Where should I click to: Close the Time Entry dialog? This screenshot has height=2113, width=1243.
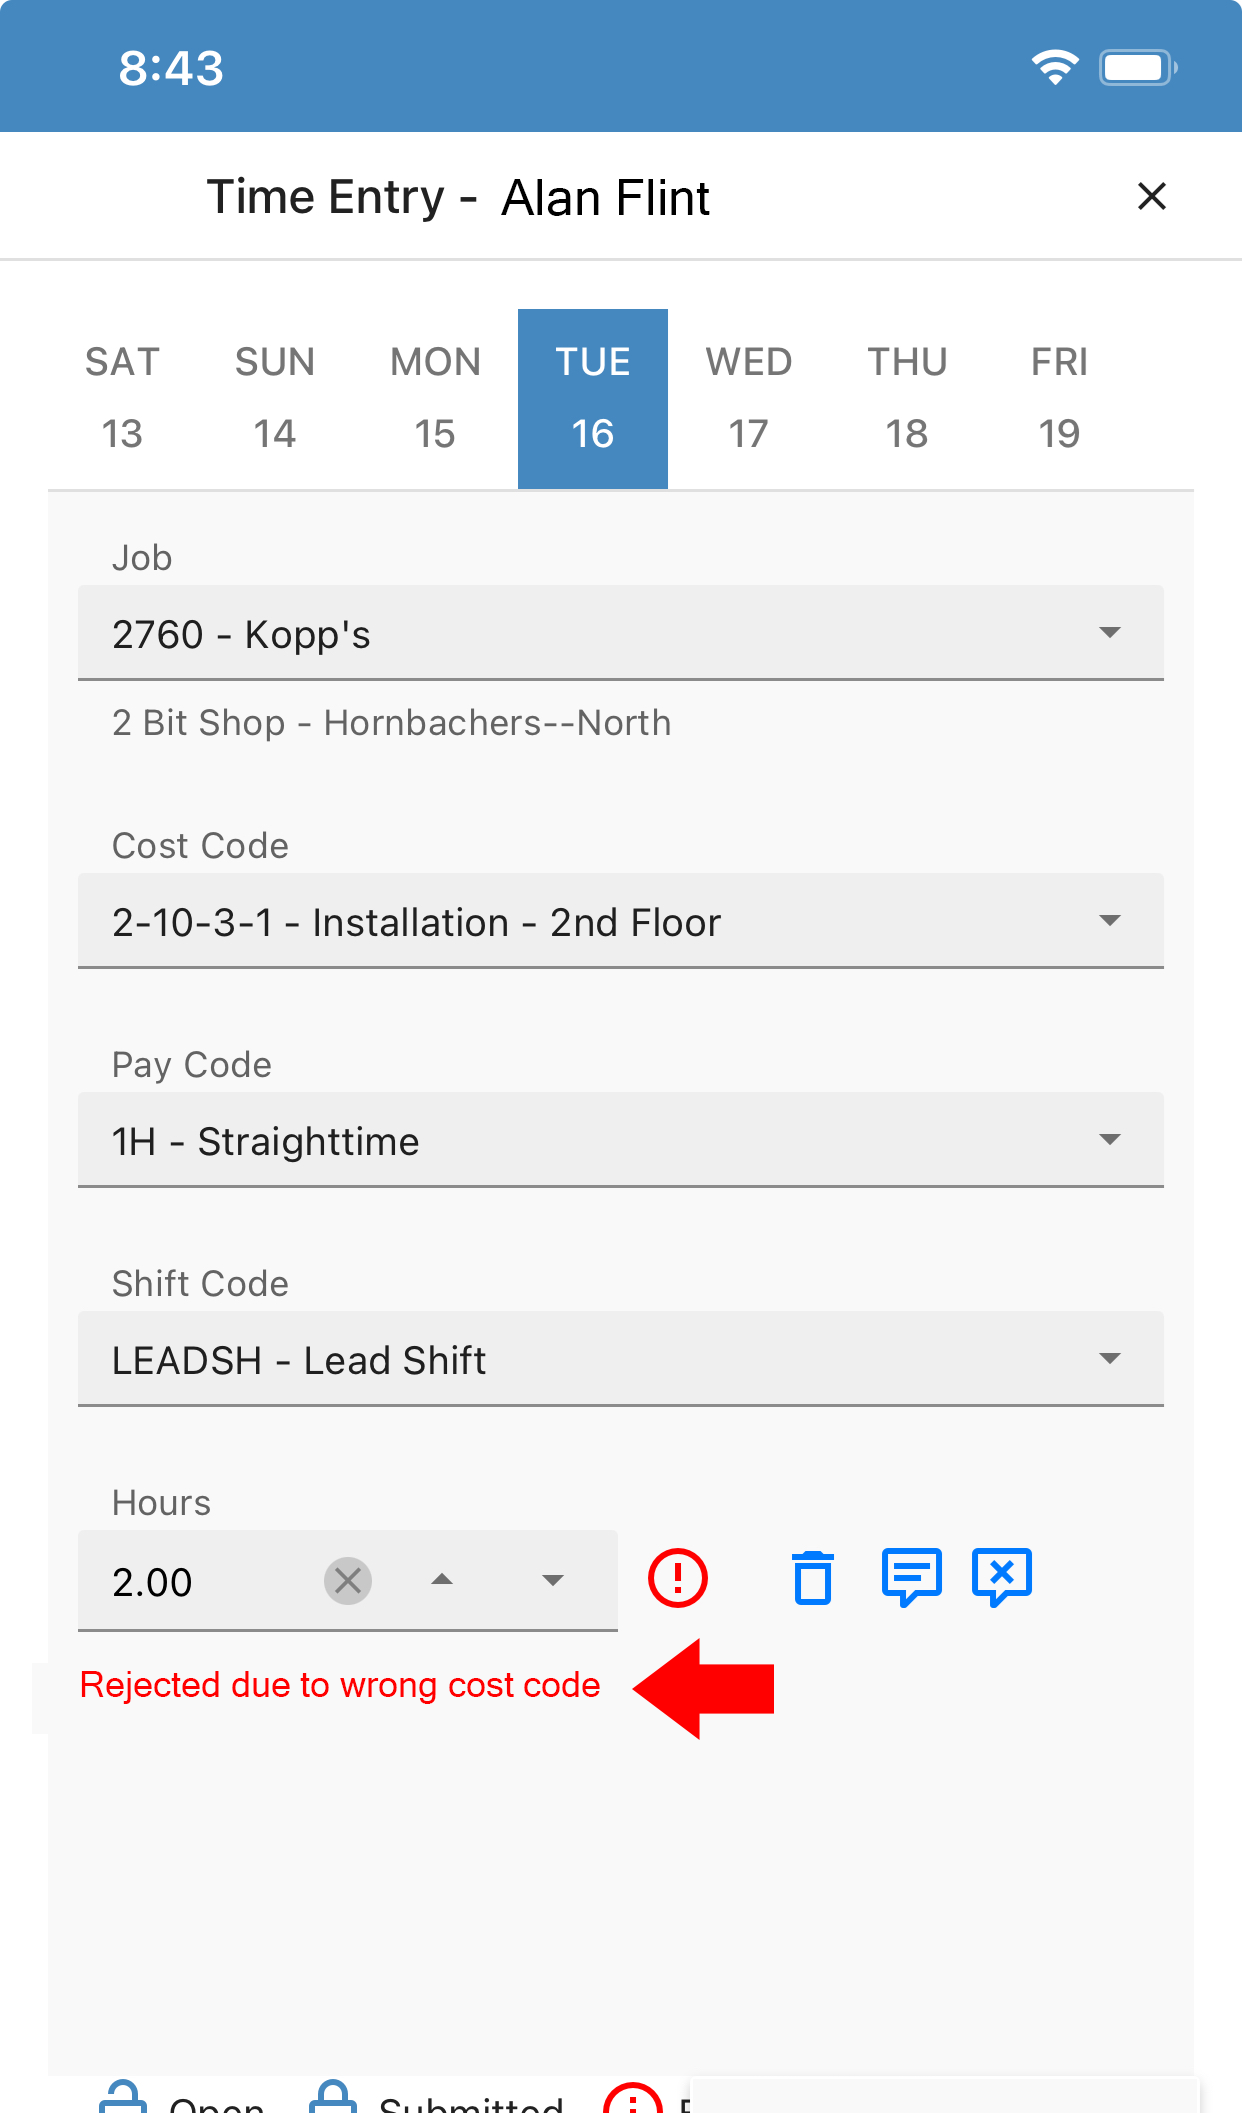point(1152,196)
